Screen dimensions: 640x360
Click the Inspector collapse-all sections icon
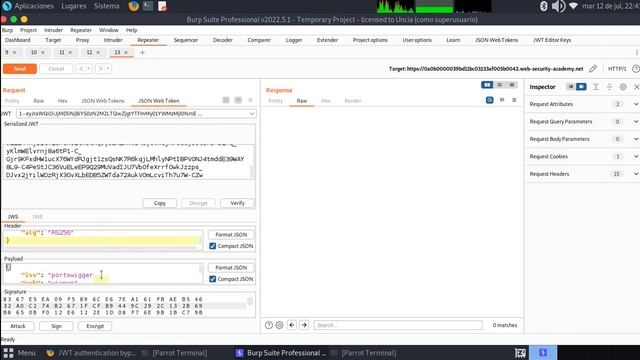(609, 87)
